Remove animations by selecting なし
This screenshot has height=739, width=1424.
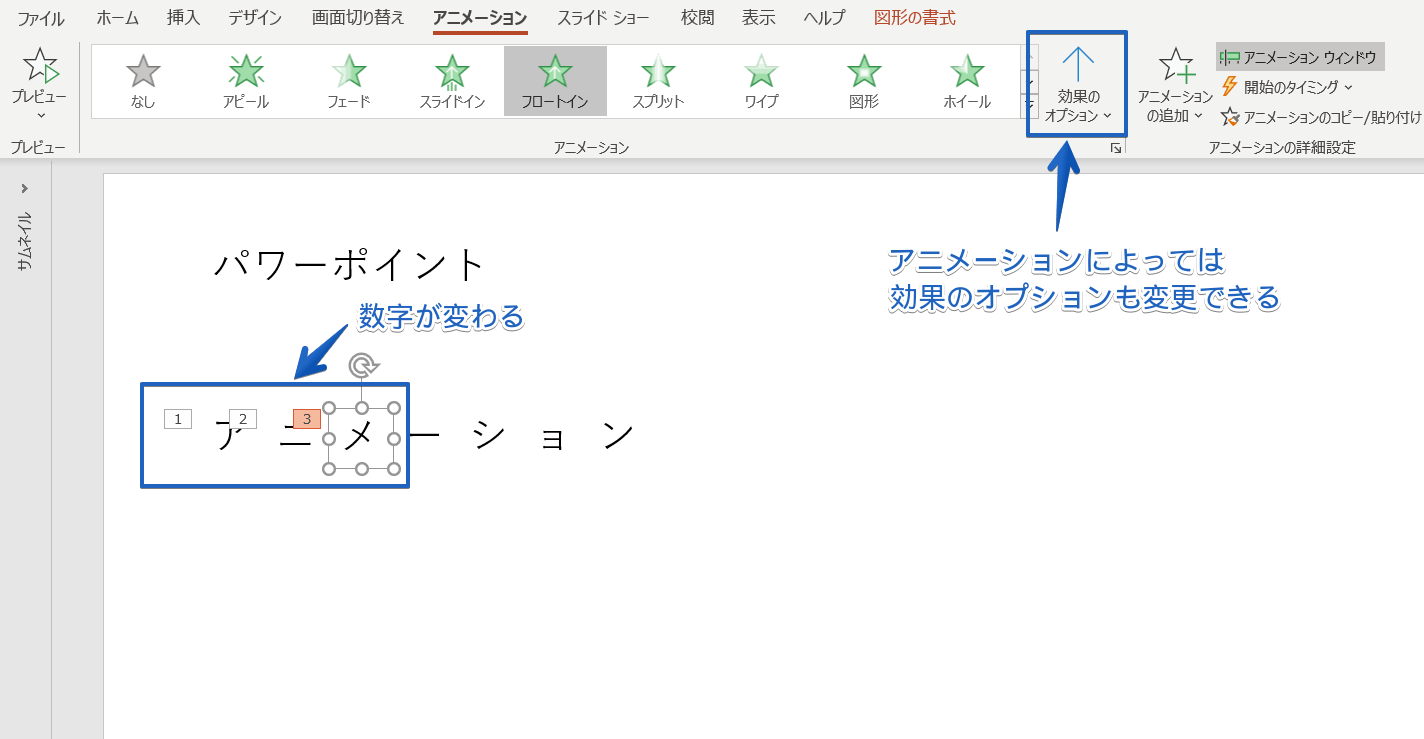click(x=141, y=80)
